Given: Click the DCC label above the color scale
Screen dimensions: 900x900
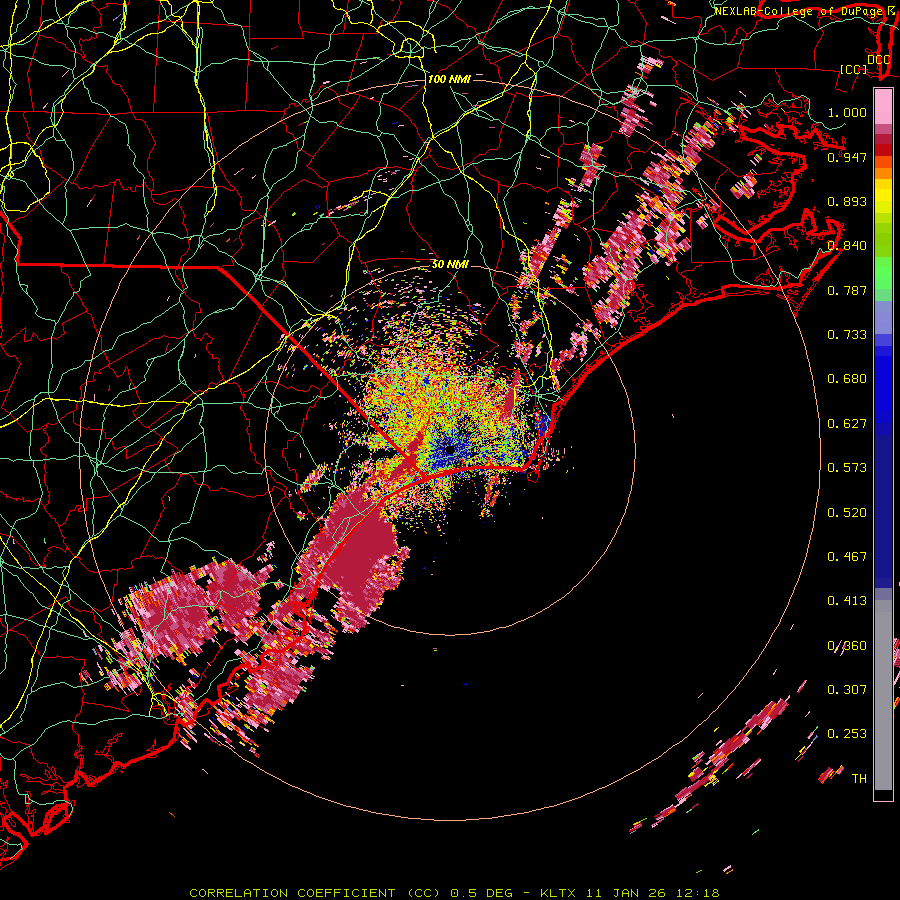Looking at the screenshot, I should [x=879, y=60].
